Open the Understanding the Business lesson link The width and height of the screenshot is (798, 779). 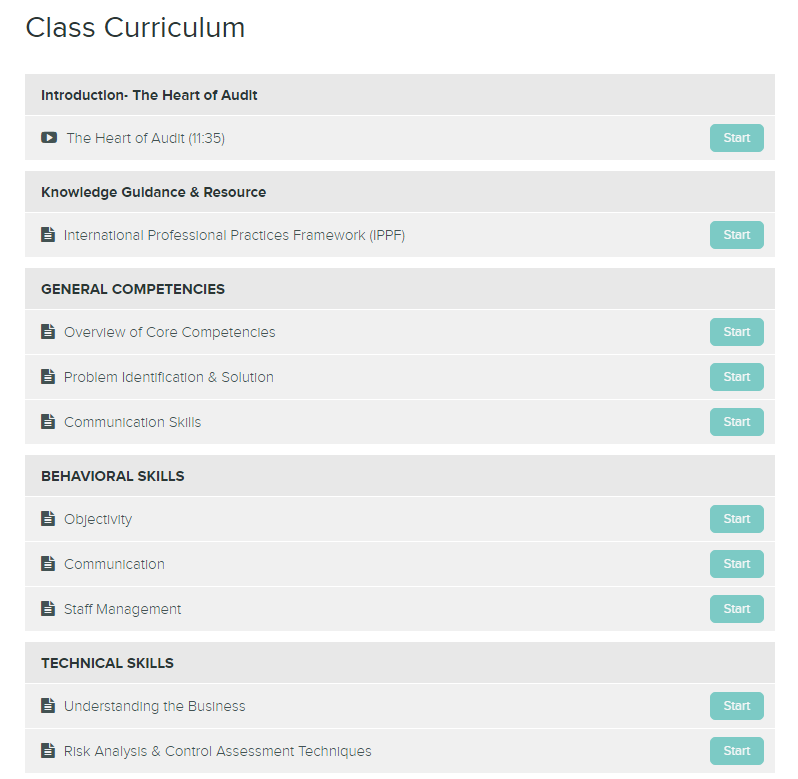coord(154,706)
